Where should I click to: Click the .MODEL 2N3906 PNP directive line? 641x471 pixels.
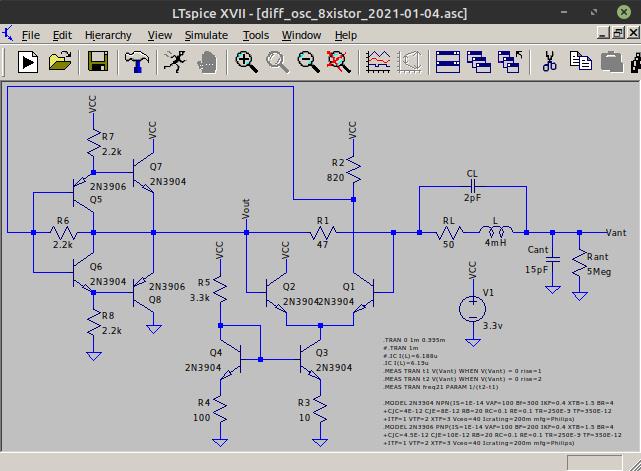(498, 426)
